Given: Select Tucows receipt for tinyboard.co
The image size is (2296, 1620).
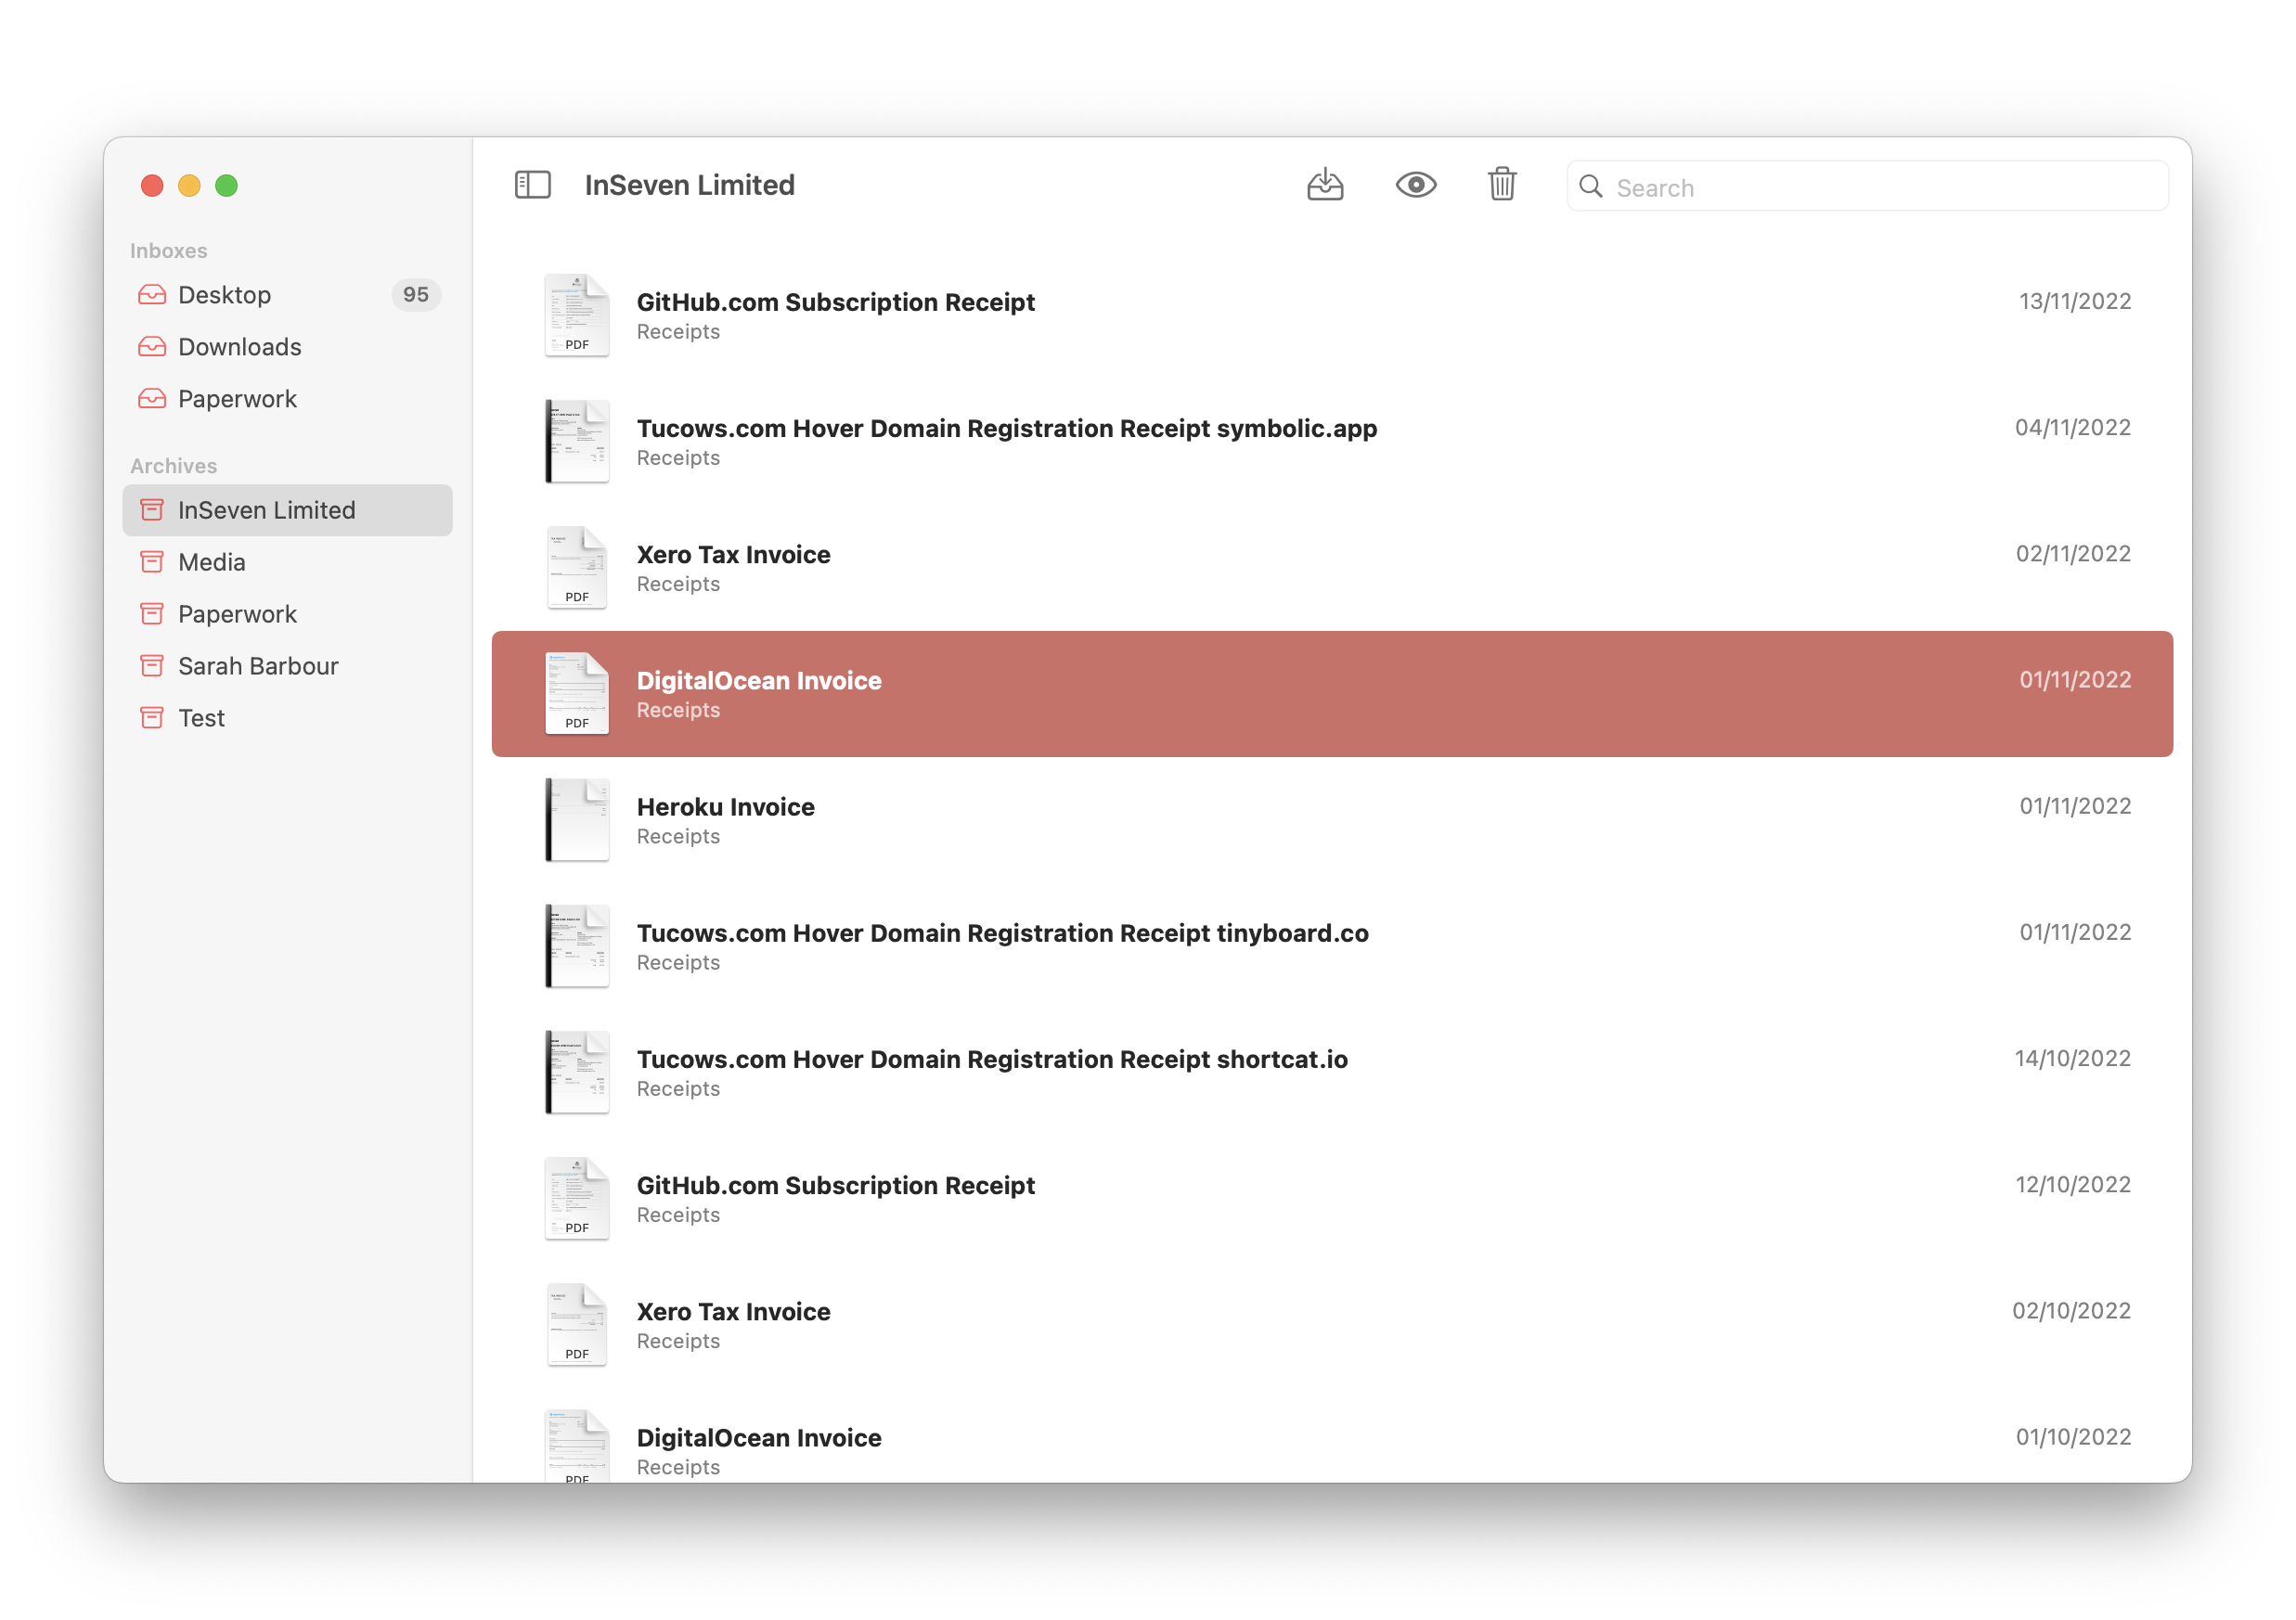Looking at the screenshot, I should click(1332, 946).
